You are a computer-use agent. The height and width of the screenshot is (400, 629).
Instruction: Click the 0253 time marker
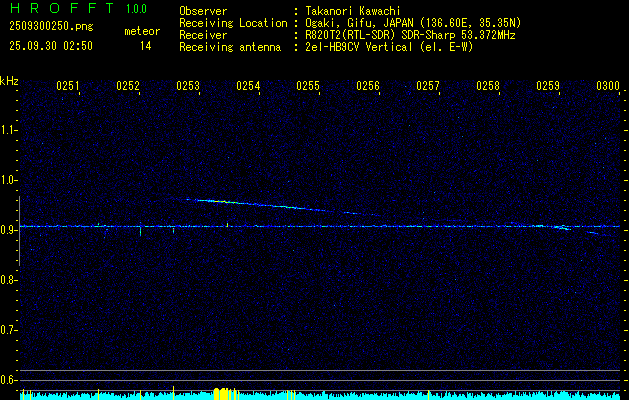point(188,87)
